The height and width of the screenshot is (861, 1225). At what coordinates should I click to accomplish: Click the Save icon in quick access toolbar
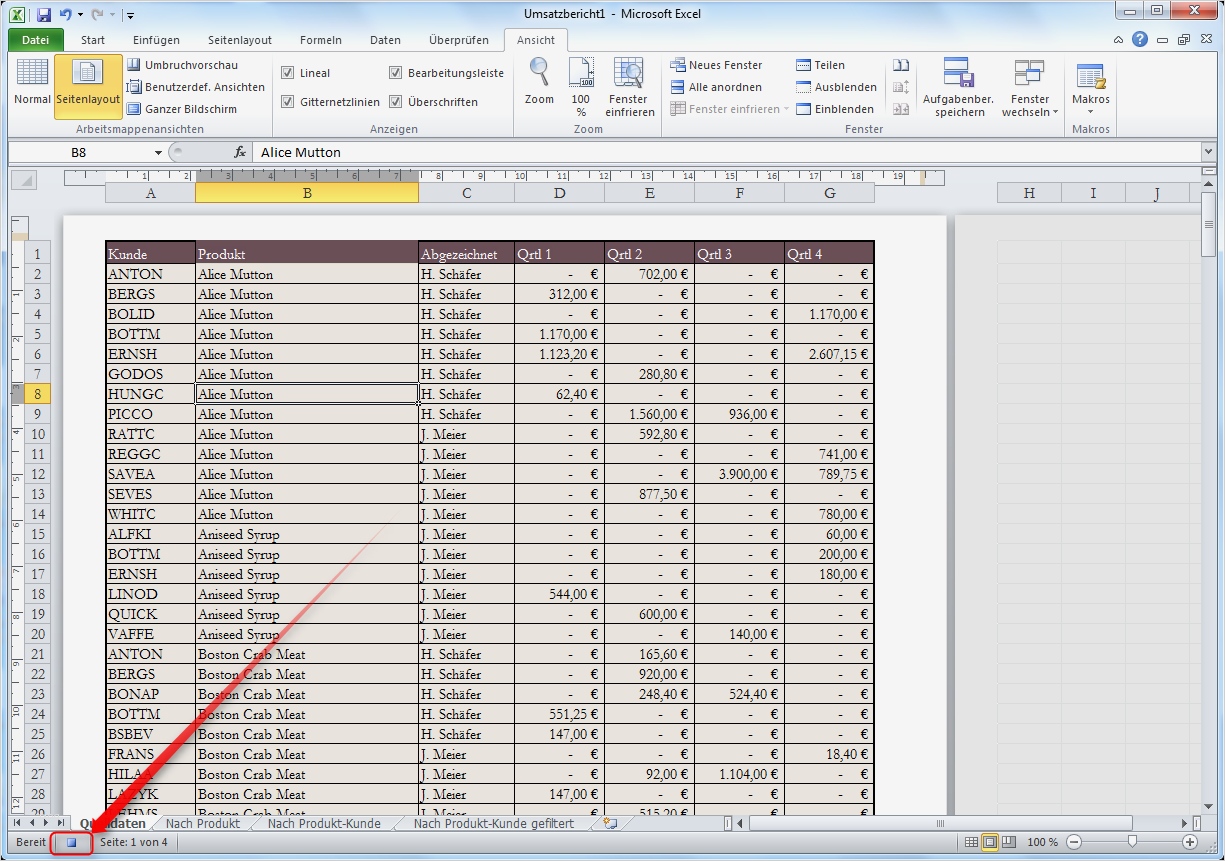[x=43, y=15]
